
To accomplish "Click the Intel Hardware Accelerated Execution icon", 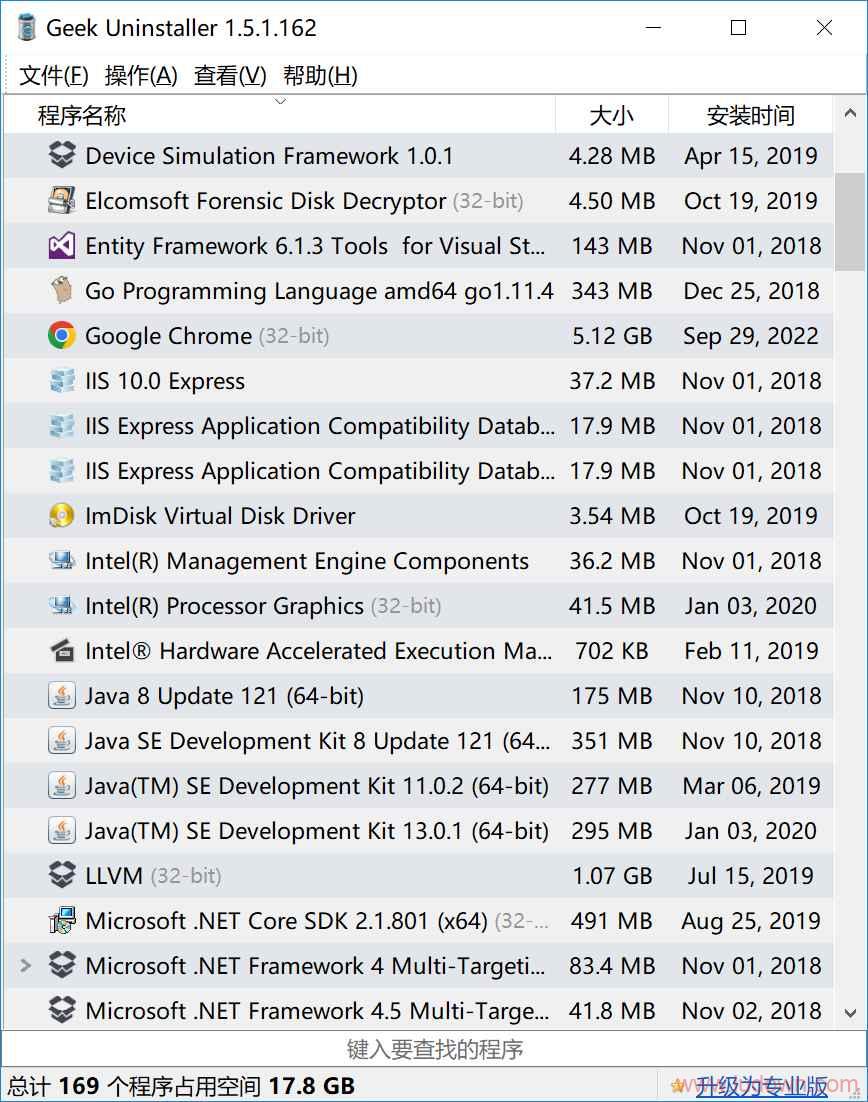I will (62, 650).
